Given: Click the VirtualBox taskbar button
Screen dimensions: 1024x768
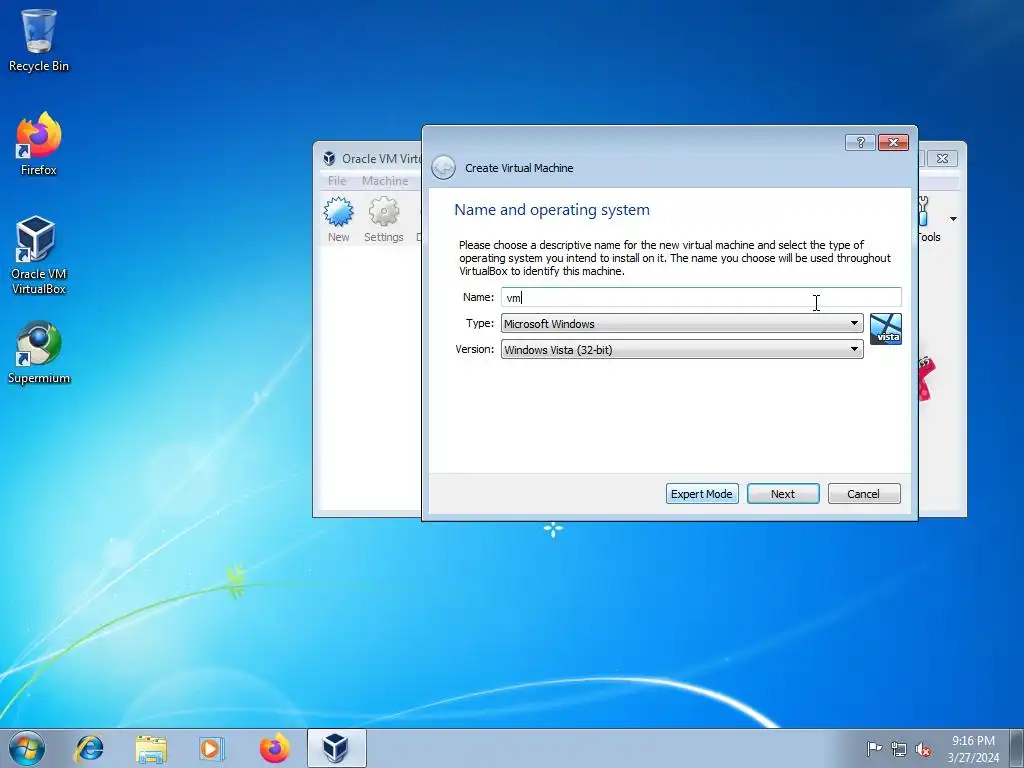Looking at the screenshot, I should 336,748.
